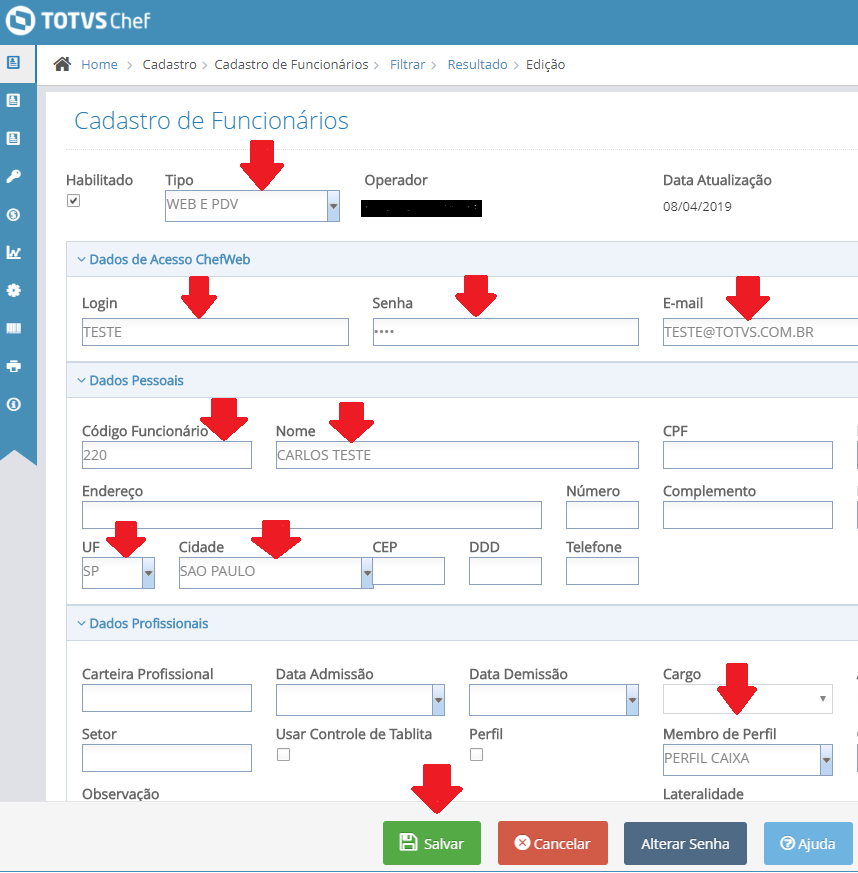
Task: Click the E-mail input field
Action: click(761, 332)
